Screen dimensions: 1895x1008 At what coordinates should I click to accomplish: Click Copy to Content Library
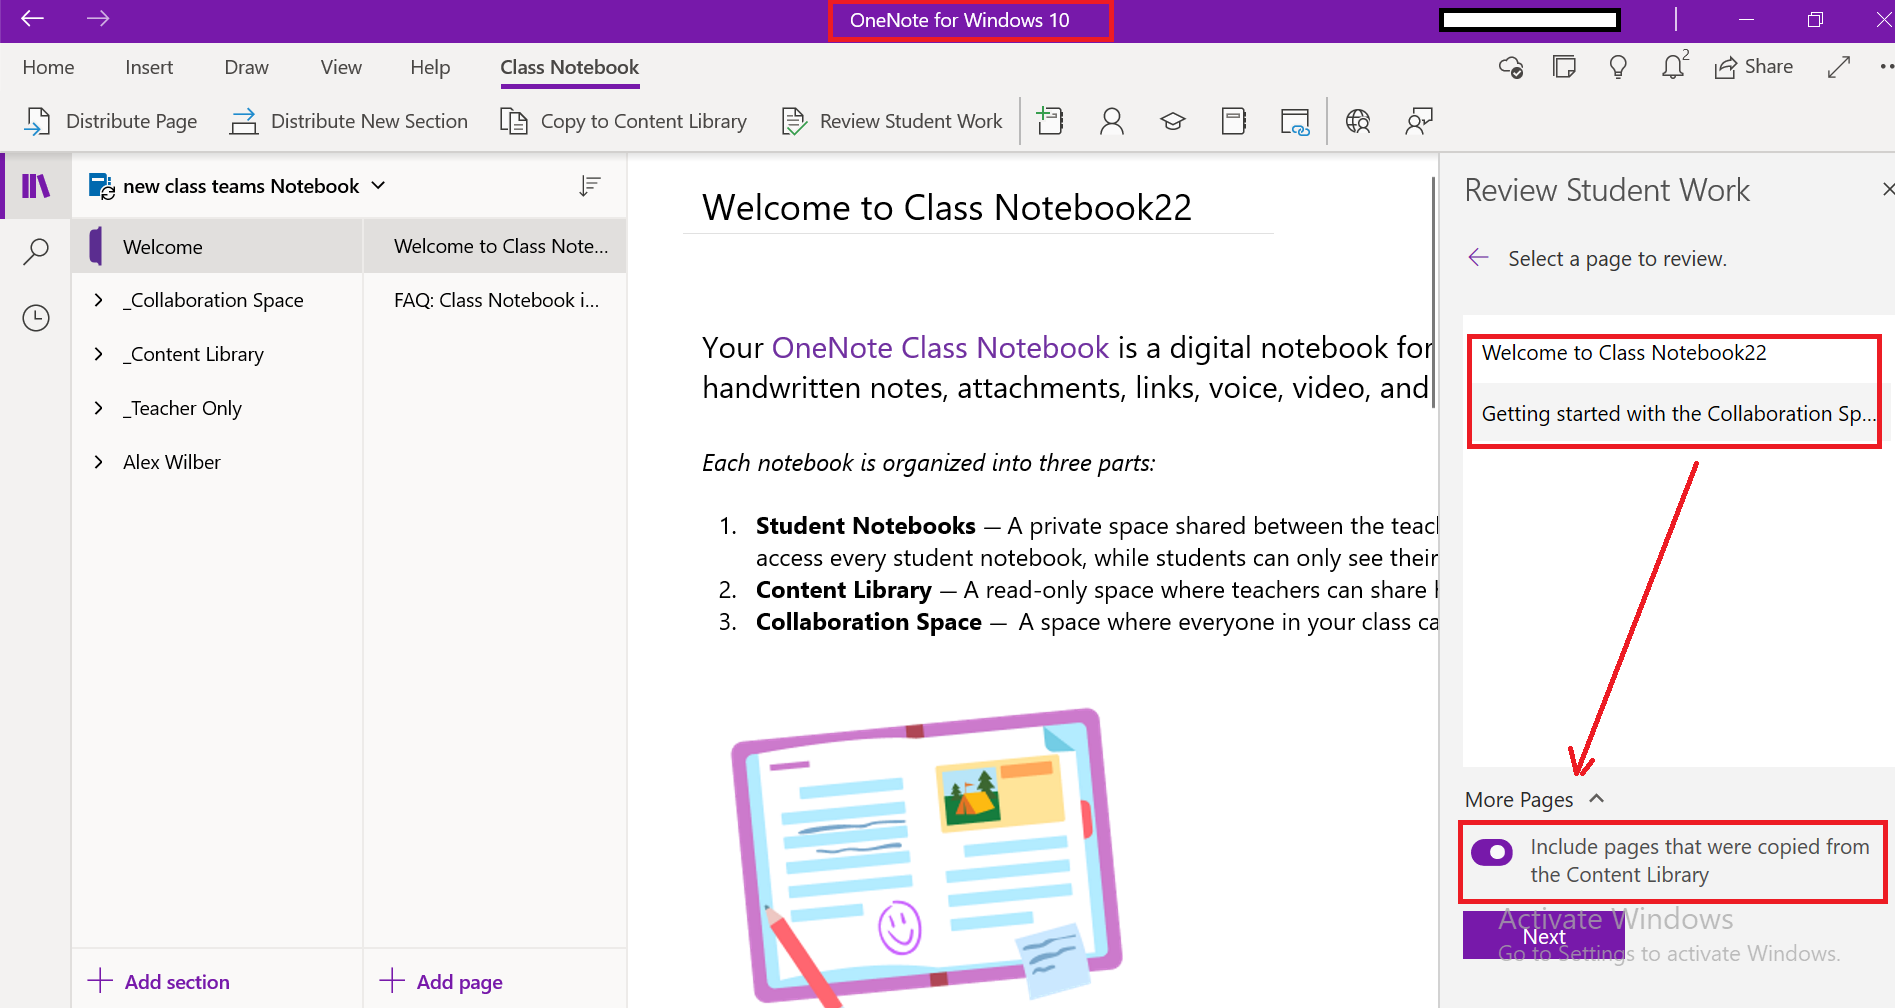(x=623, y=121)
